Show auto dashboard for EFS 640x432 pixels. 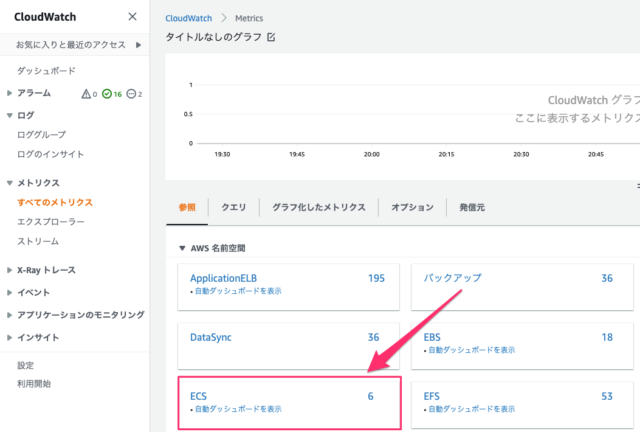(471, 409)
